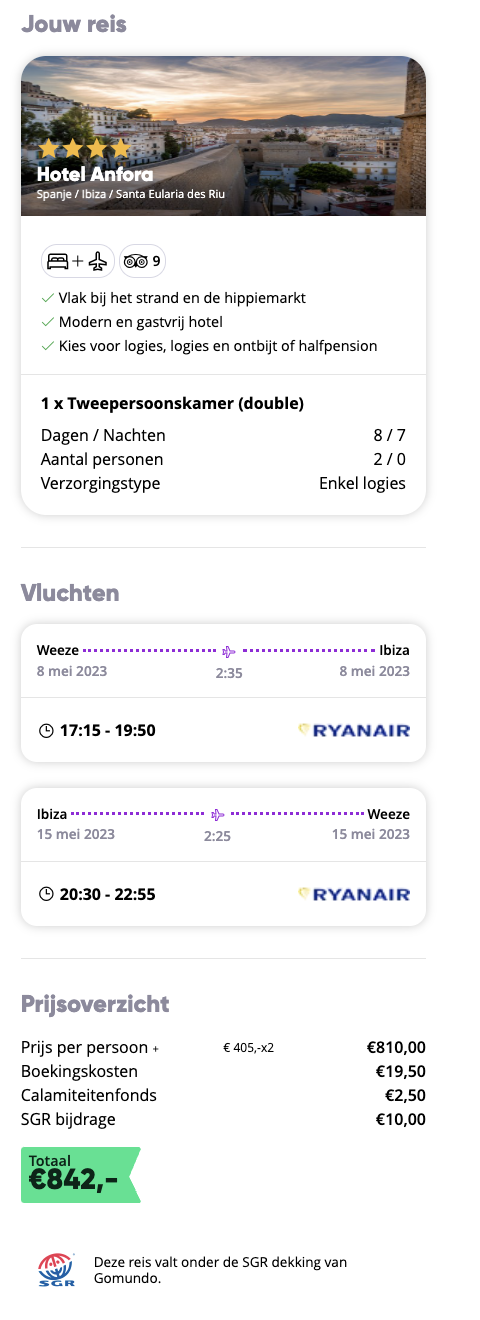
Task: Open the TripAdvisor rating 9 badge
Action: click(x=142, y=261)
